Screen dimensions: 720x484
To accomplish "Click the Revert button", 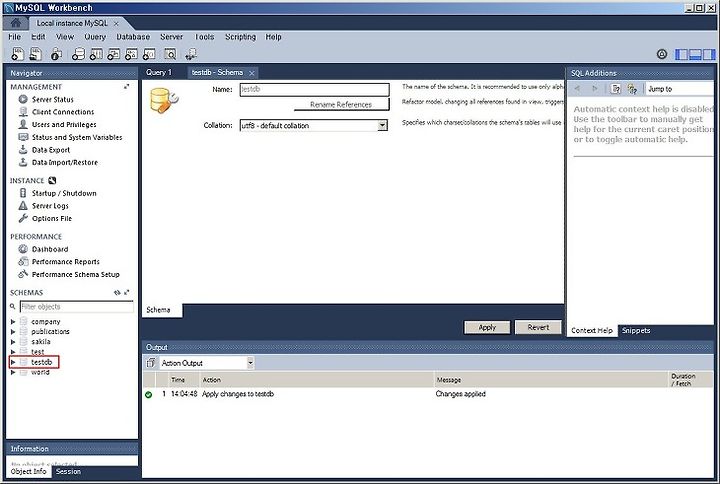I will 538,327.
